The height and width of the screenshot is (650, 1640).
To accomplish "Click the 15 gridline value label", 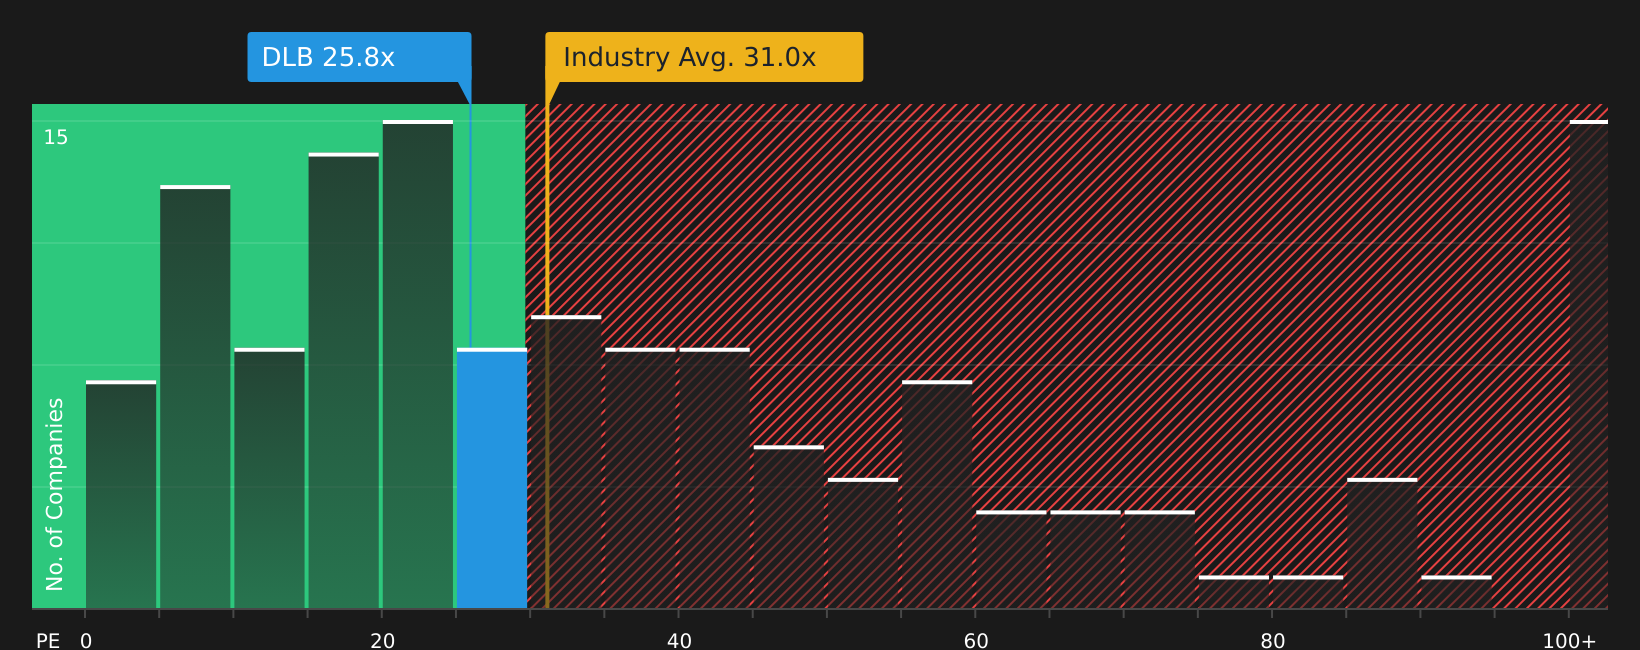I will (56, 138).
